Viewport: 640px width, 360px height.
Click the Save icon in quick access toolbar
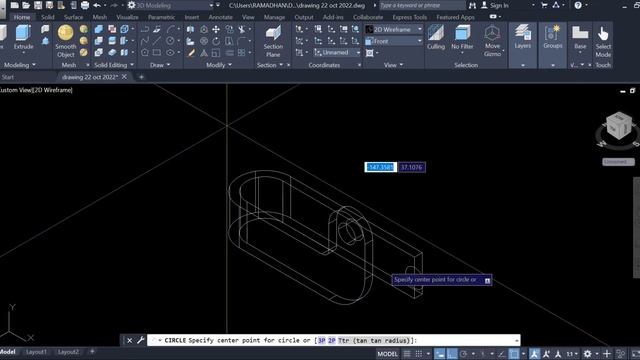point(38,5)
